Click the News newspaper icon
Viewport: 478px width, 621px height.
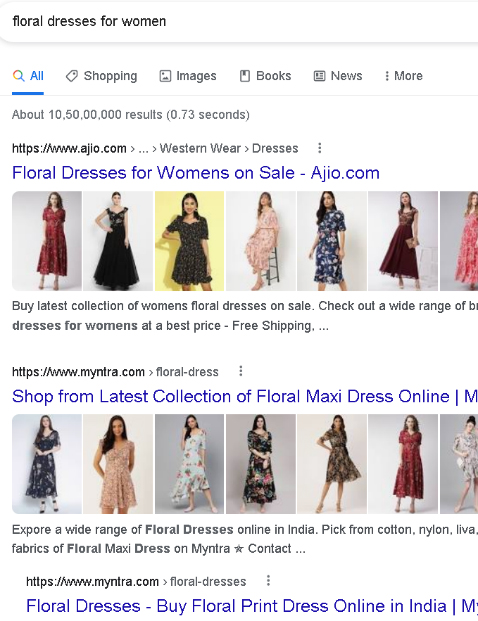(319, 76)
